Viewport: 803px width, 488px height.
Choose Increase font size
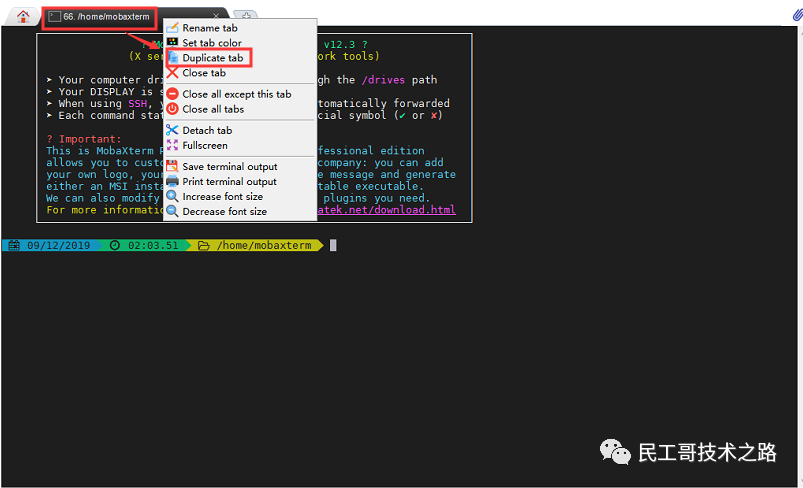240,197
